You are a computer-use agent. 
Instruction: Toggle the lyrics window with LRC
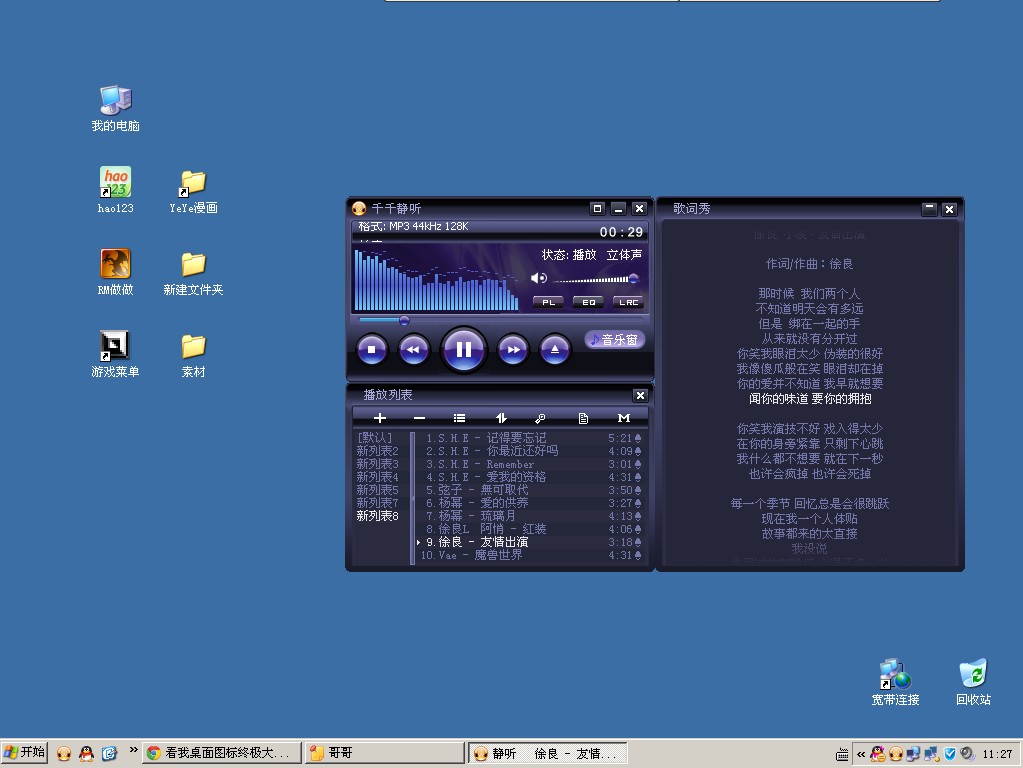pyautogui.click(x=628, y=302)
